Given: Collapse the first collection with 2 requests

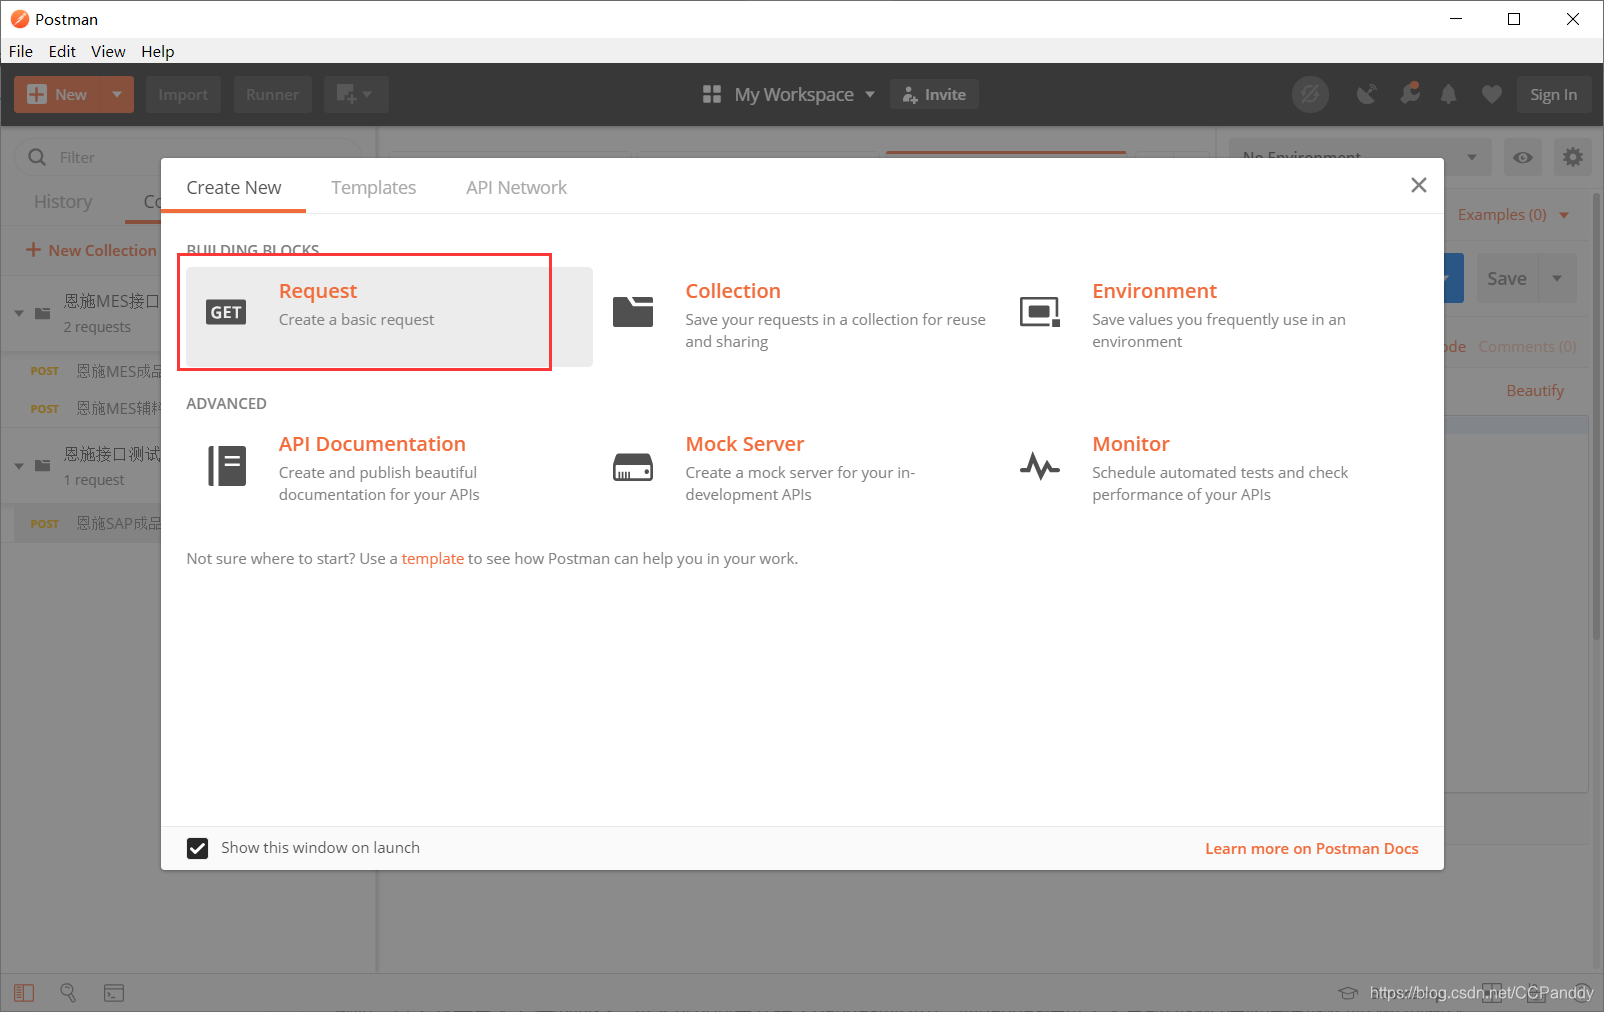Looking at the screenshot, I should pyautogui.click(x=19, y=313).
